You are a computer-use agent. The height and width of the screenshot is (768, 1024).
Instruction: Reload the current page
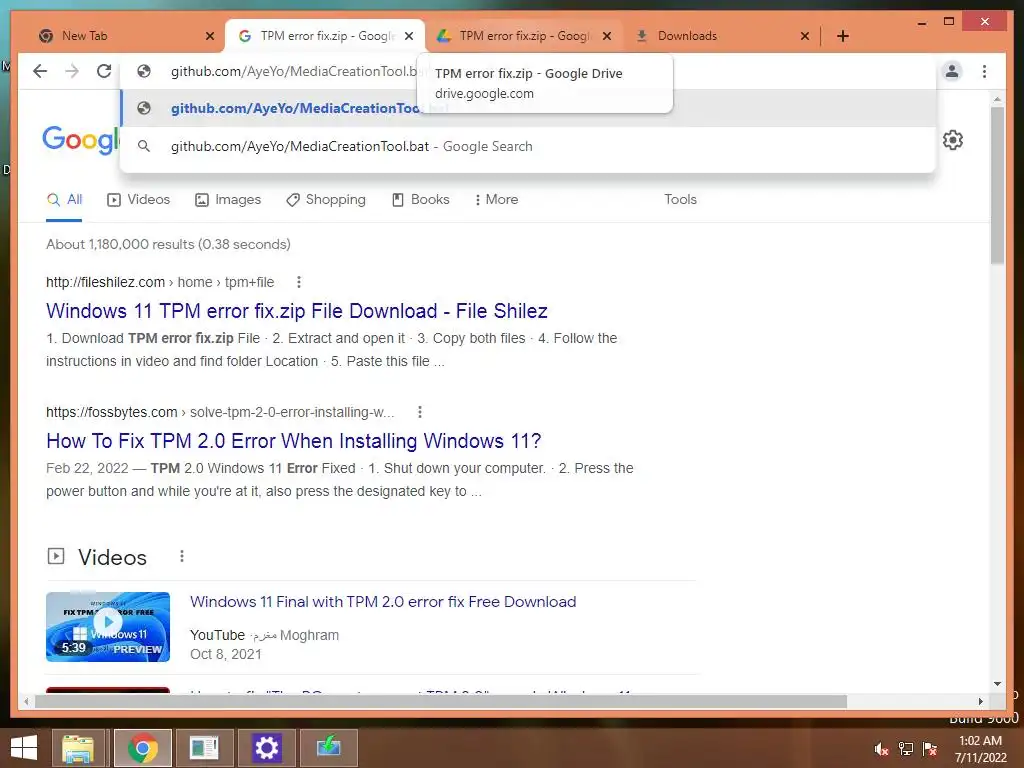click(x=104, y=71)
